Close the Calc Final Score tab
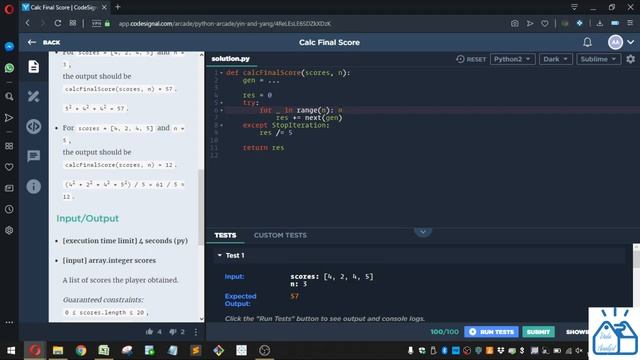This screenshot has width=640, height=360. tap(104, 7)
